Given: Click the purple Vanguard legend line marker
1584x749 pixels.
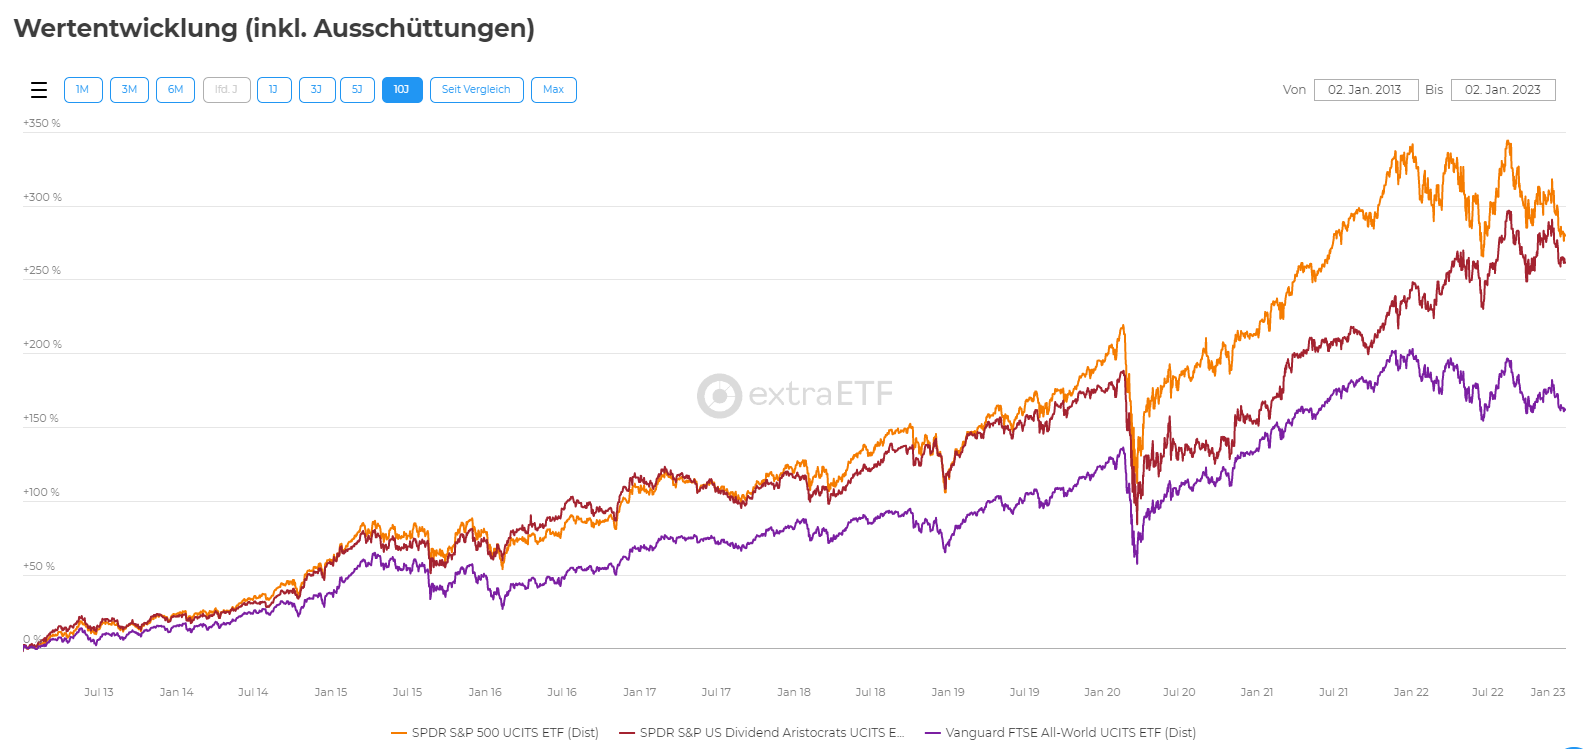Looking at the screenshot, I should click(x=933, y=733).
